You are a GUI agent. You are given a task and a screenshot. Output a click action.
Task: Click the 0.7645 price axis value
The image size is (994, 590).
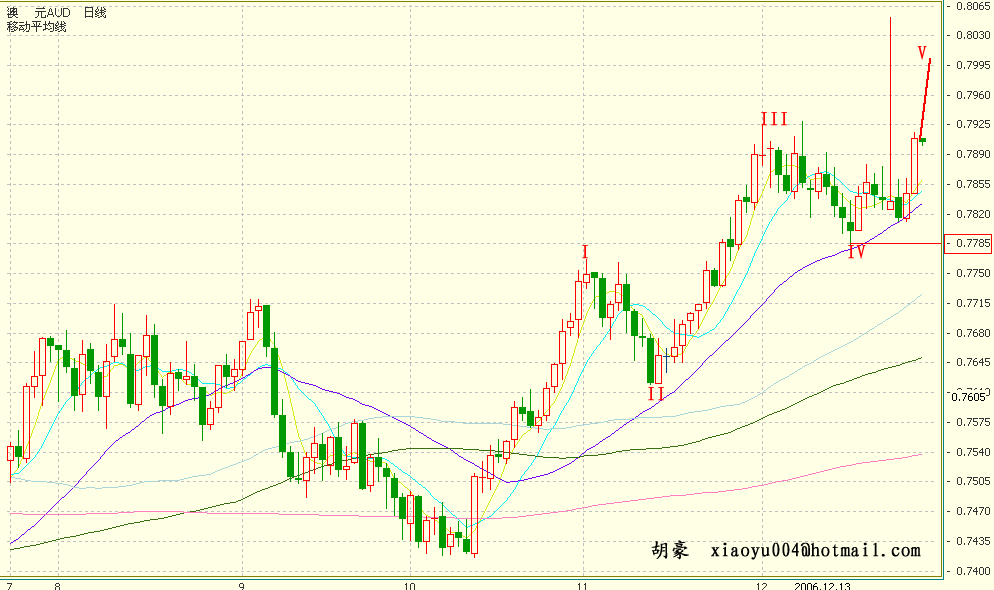click(973, 362)
